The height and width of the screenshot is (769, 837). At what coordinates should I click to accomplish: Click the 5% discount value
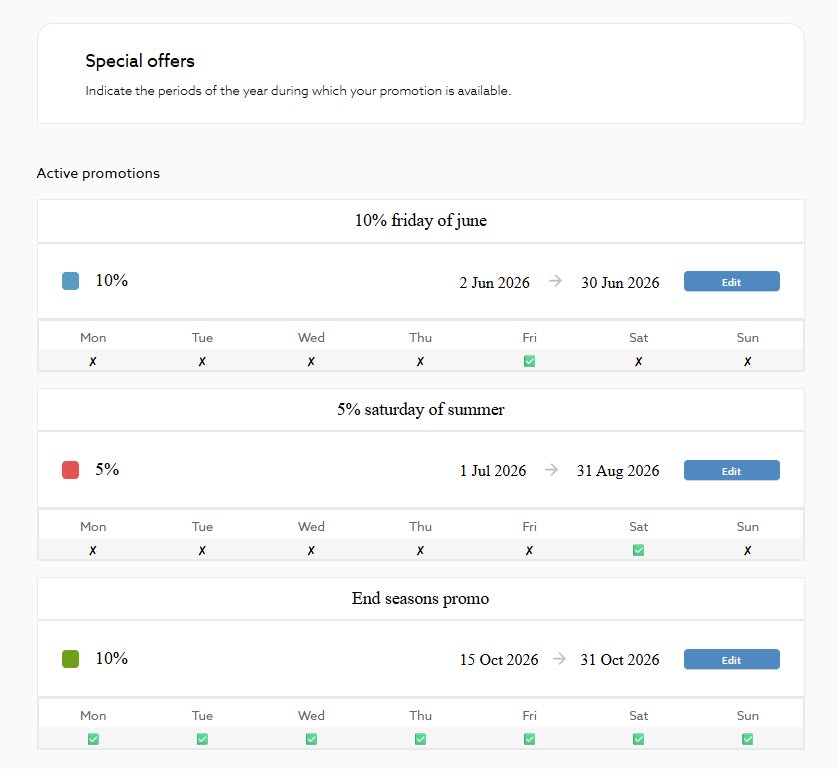pos(107,469)
